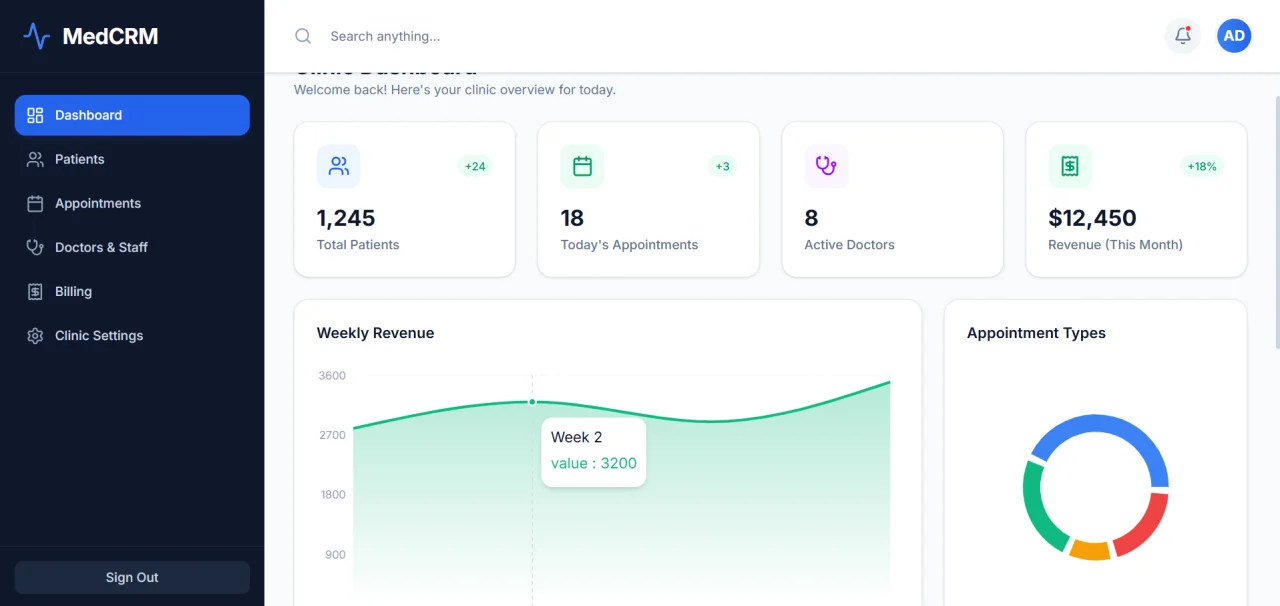Click the 1,245 total patients value
The image size is (1280, 606).
point(346,218)
